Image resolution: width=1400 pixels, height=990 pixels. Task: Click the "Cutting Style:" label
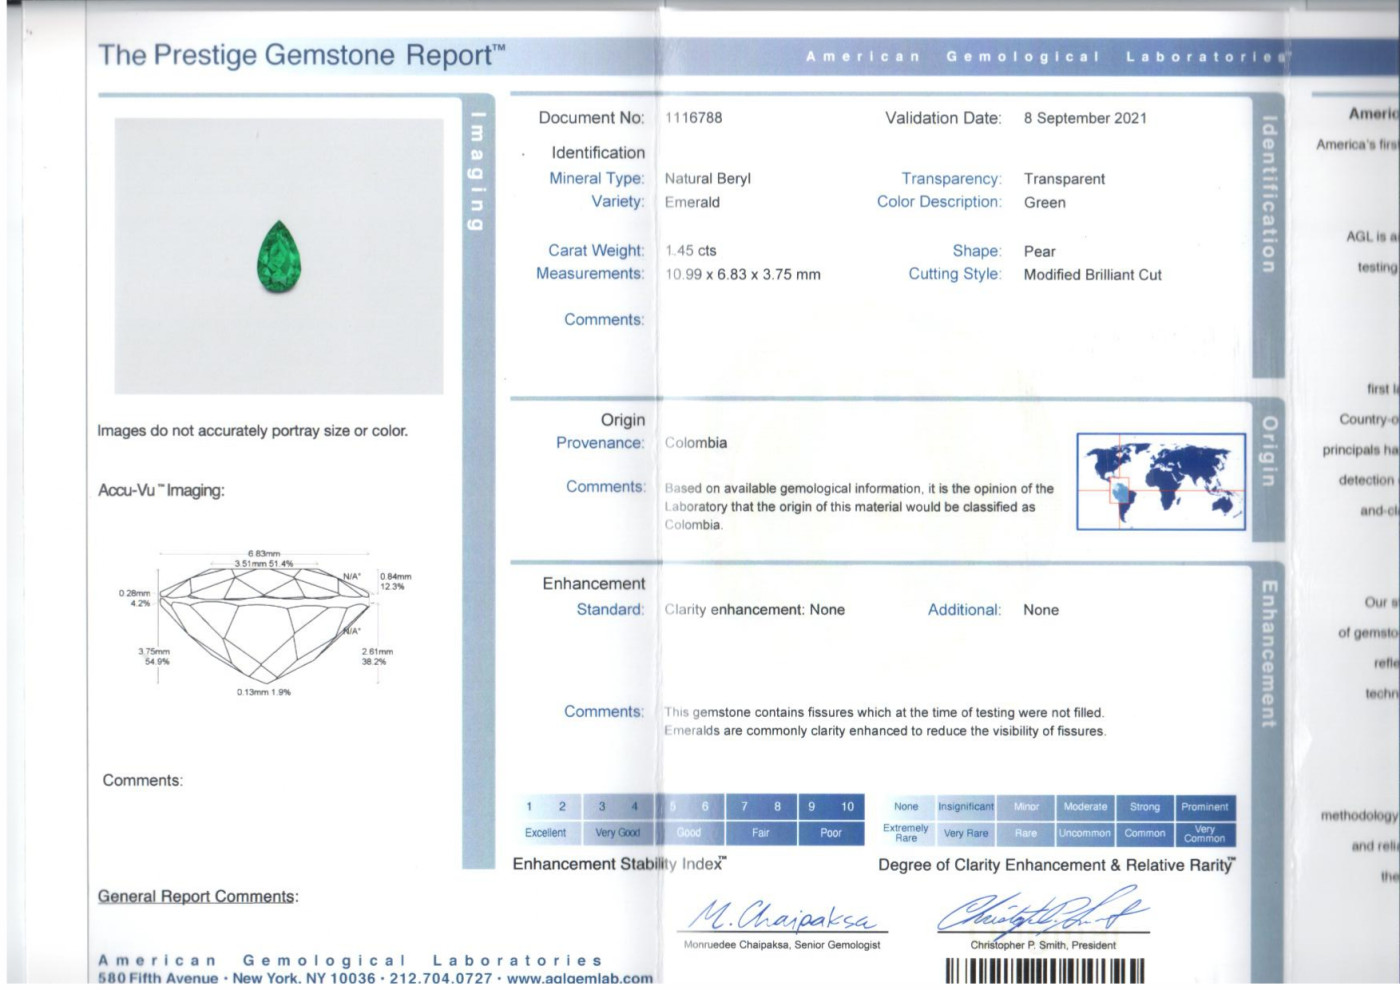955,274
